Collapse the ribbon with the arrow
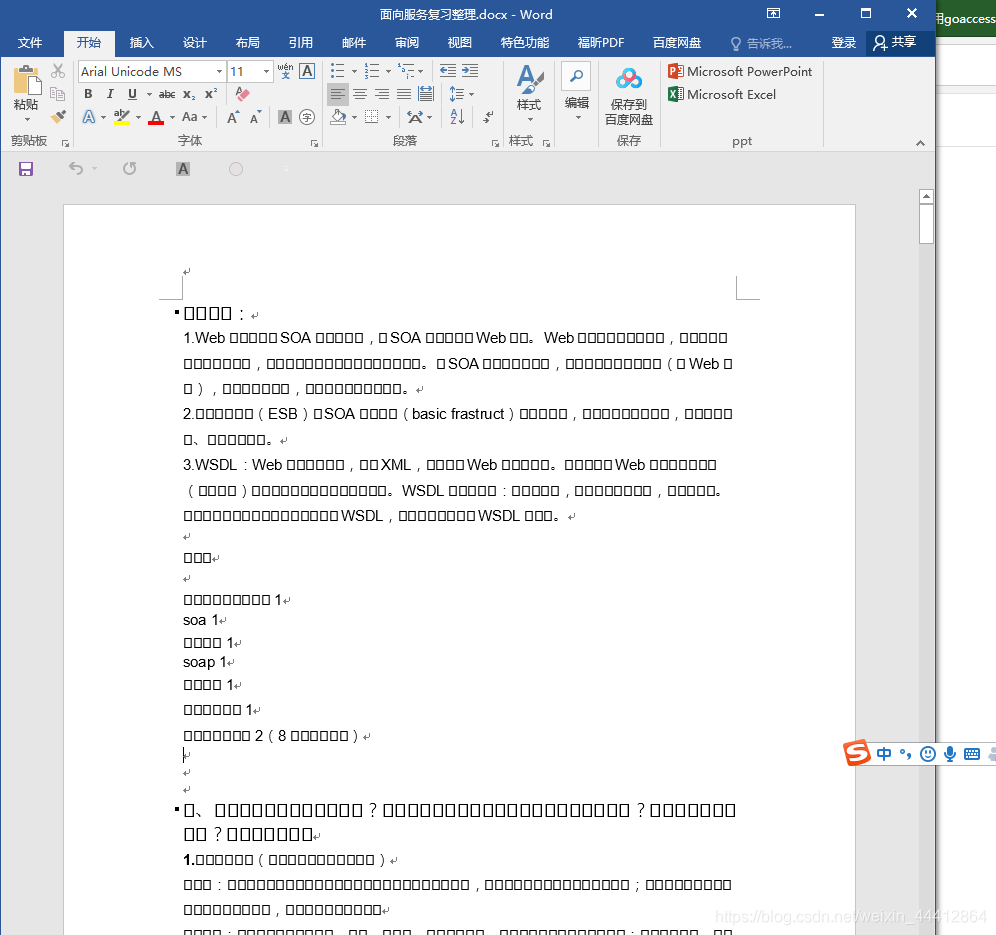This screenshot has width=996, height=935. click(920, 143)
